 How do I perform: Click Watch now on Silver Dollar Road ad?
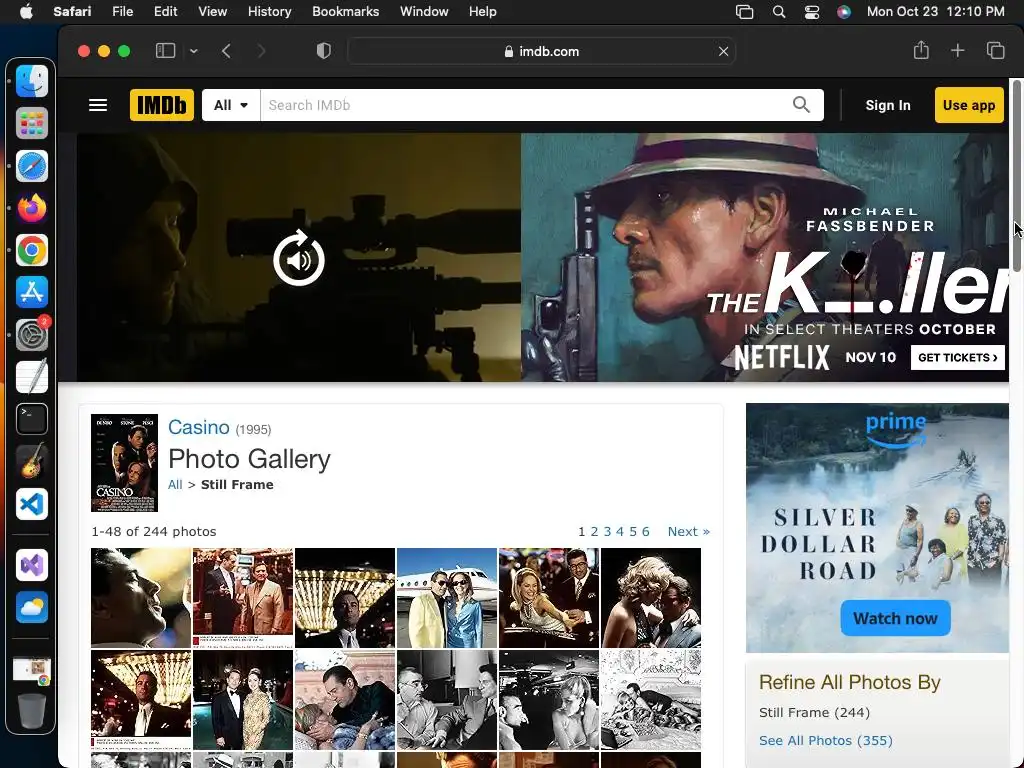[895, 618]
